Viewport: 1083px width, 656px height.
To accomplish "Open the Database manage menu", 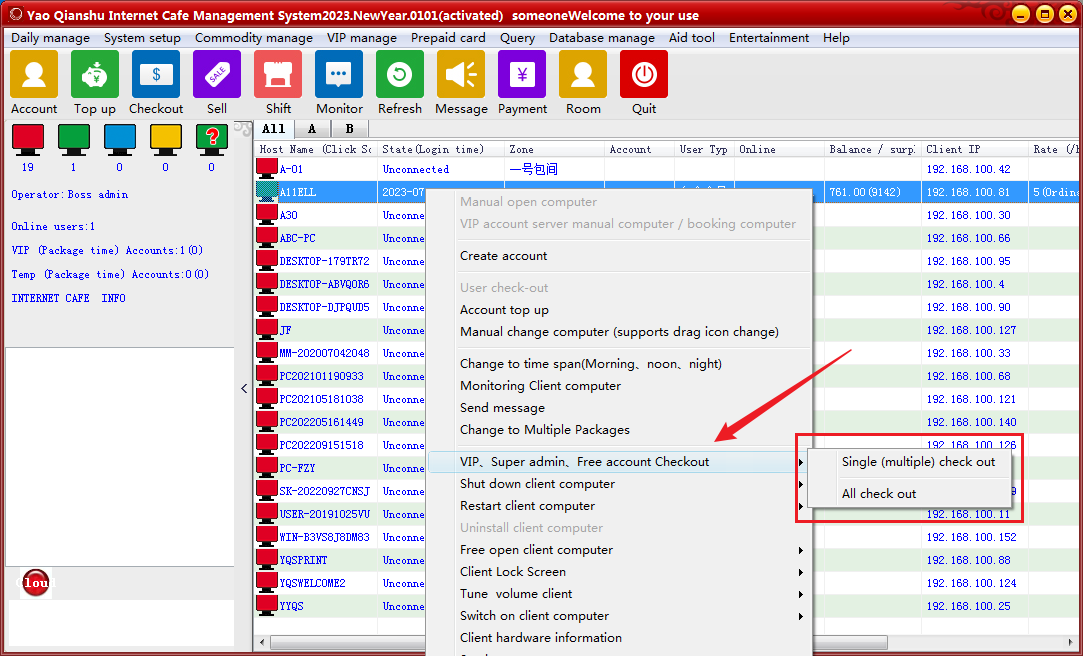I will [601, 38].
